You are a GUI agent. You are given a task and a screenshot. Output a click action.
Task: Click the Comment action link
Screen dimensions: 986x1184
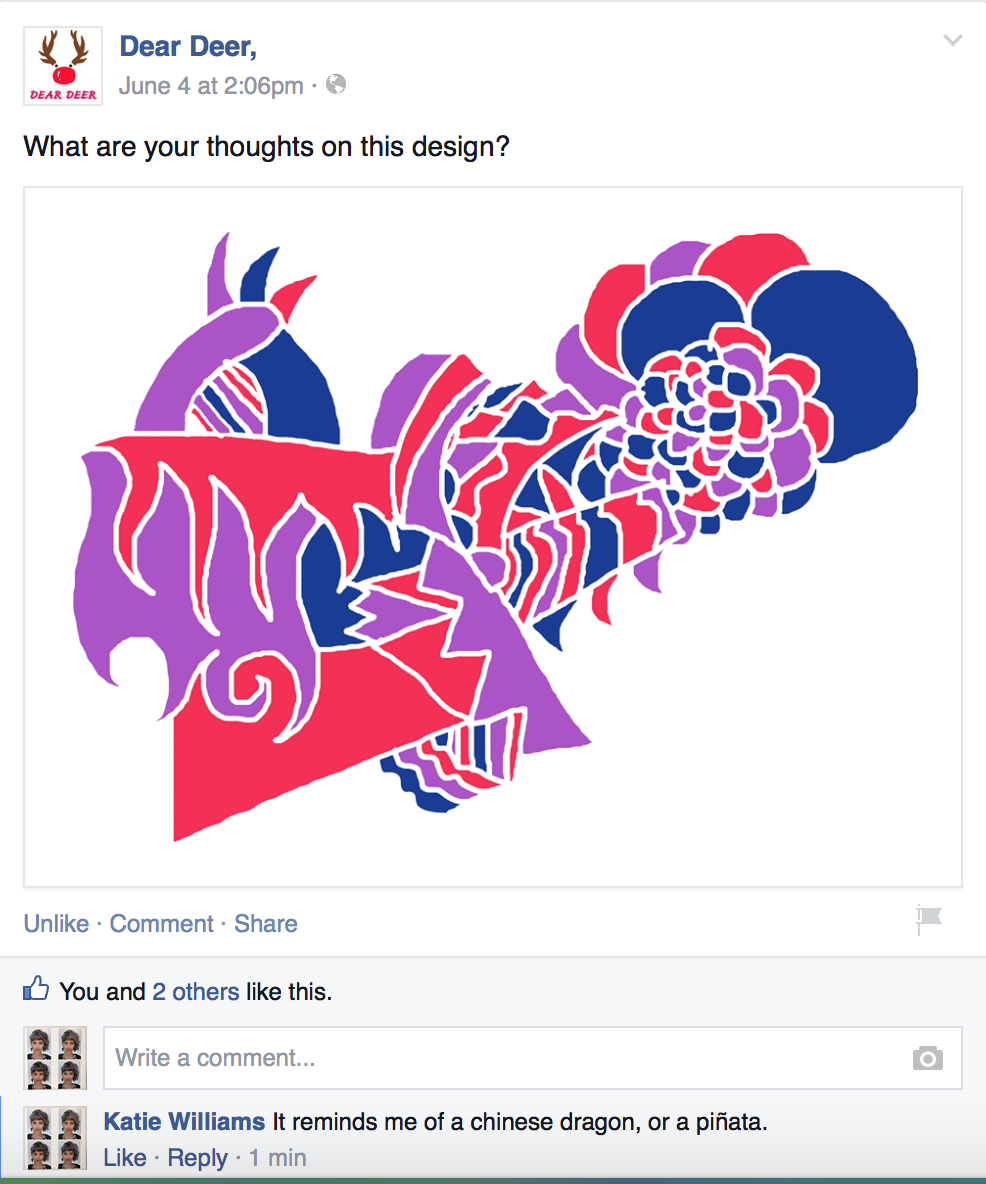click(162, 923)
